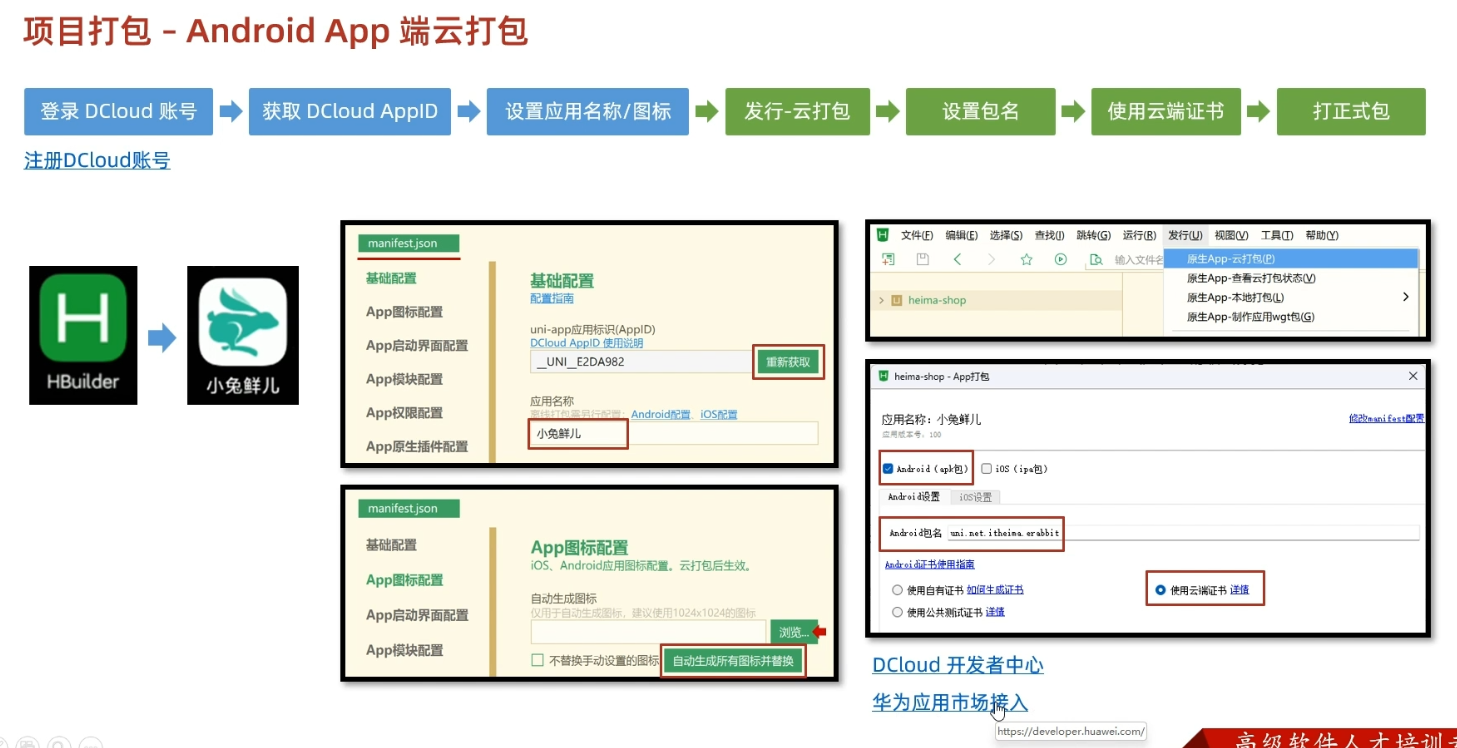Click the file search magnifier icon
1457x748 pixels.
(x=1096, y=260)
